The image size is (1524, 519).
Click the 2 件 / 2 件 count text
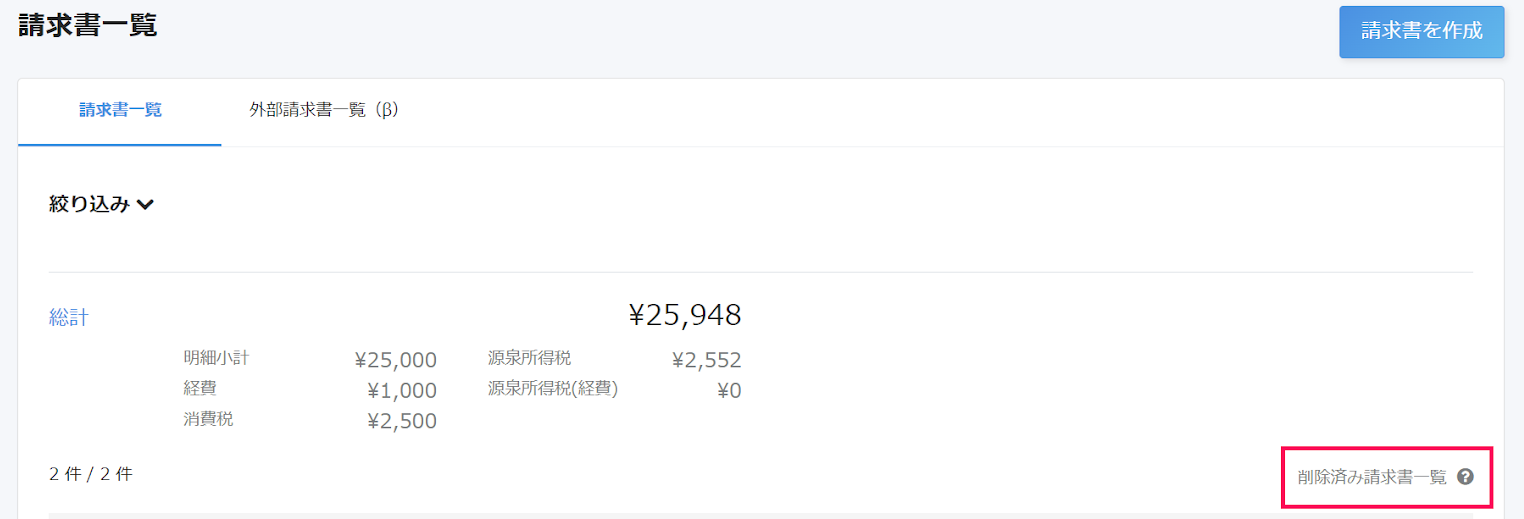91,474
